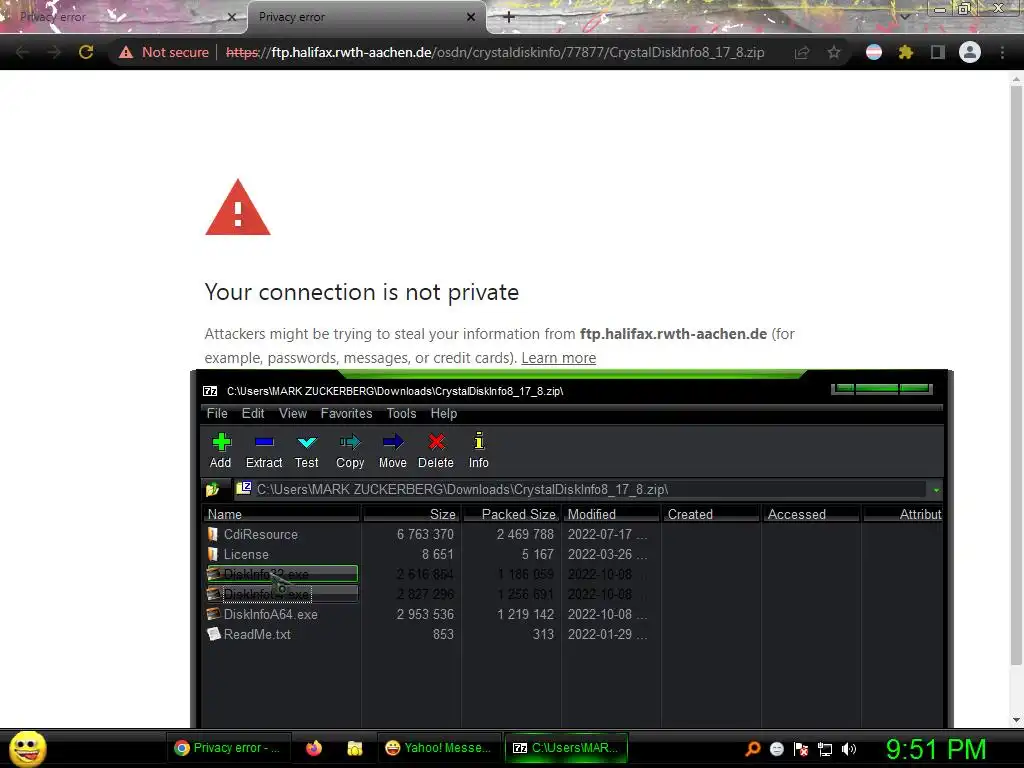Click the scrollbar down arrow
Screen dimensions: 1024x768
1016,719
